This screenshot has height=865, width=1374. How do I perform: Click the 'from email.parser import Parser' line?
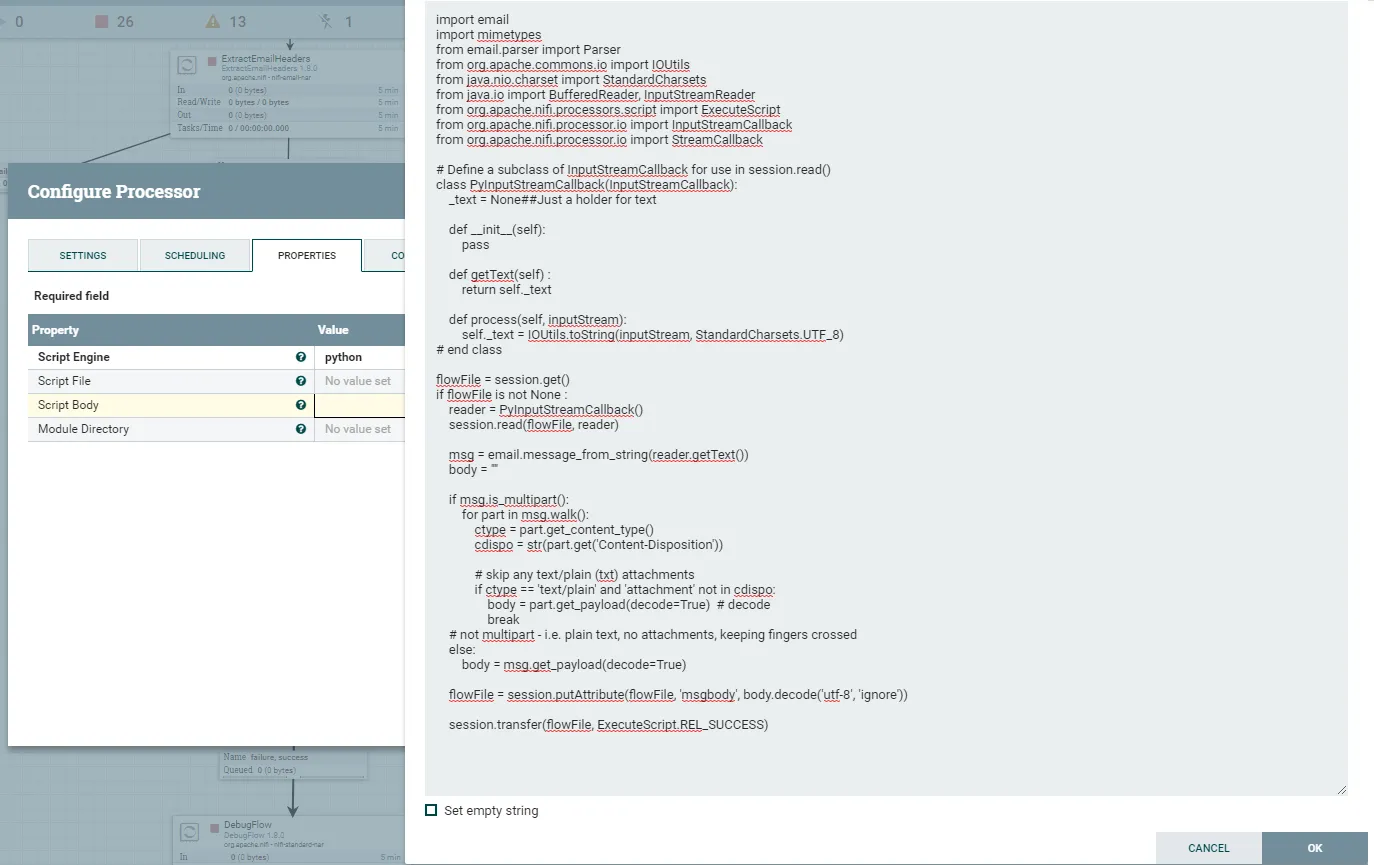pos(528,50)
